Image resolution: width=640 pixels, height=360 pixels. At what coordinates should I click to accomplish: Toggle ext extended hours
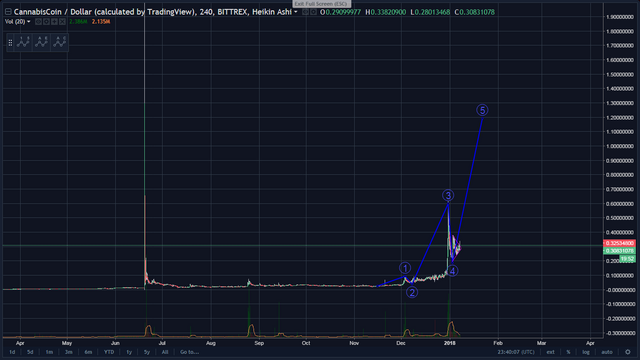point(550,352)
